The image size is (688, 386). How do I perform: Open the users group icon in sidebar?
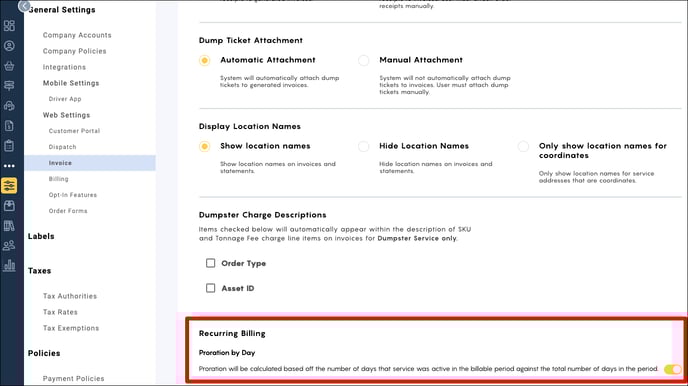coord(9,246)
